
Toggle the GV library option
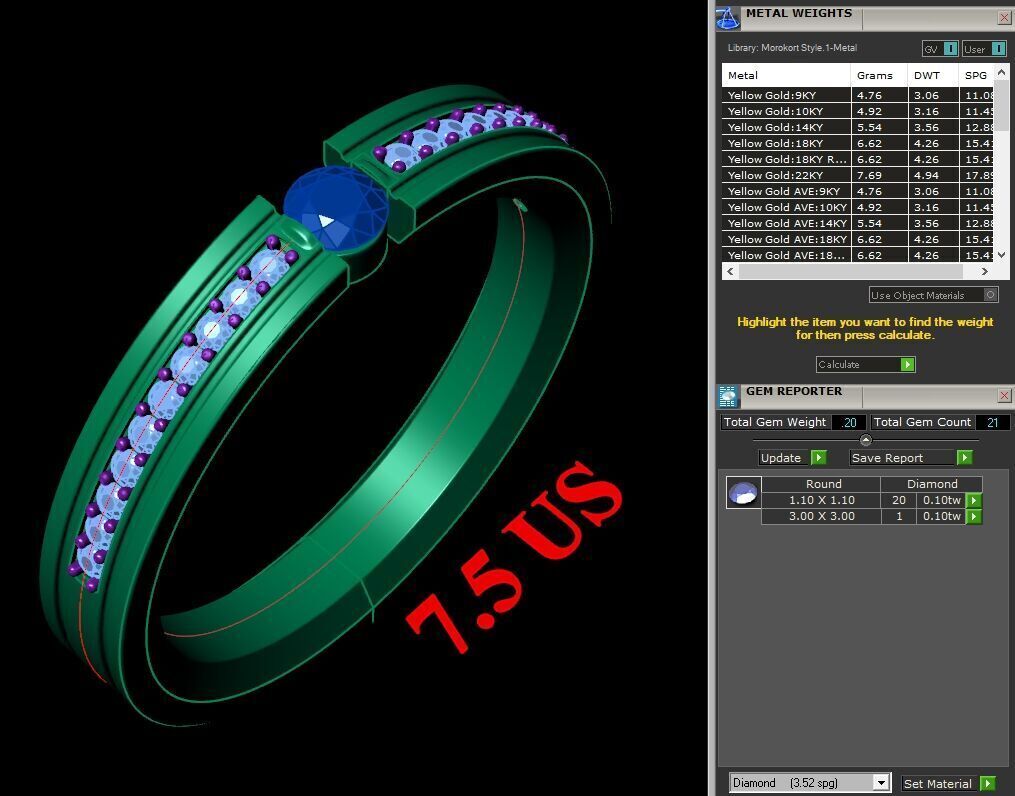940,49
